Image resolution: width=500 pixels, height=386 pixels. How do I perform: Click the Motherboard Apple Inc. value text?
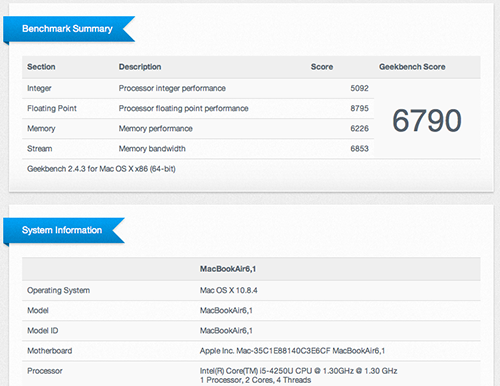[x=292, y=351]
